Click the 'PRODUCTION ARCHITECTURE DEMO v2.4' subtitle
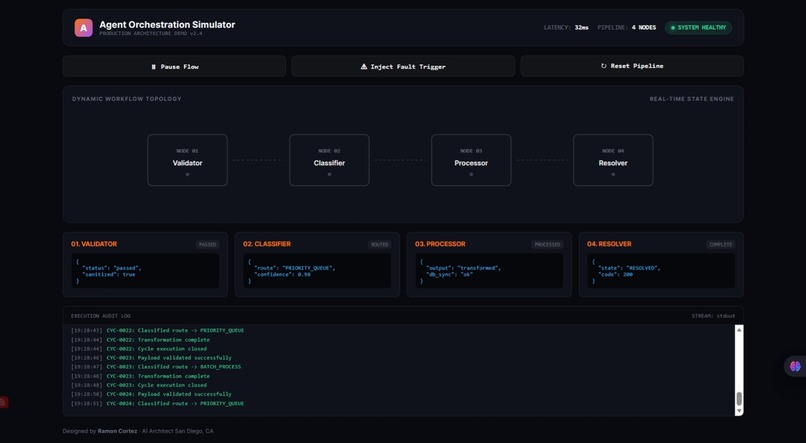 tap(151, 33)
